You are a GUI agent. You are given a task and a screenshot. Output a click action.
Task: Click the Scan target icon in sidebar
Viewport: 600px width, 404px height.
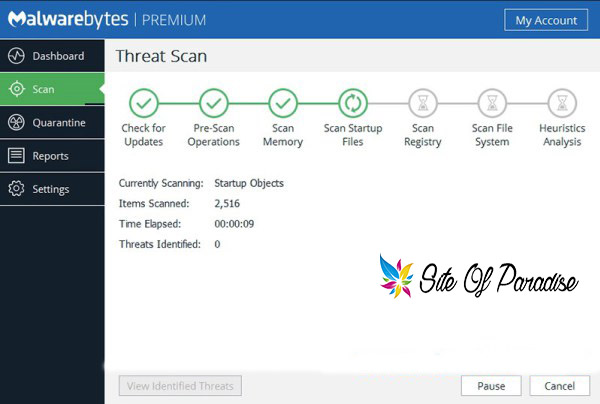16,89
